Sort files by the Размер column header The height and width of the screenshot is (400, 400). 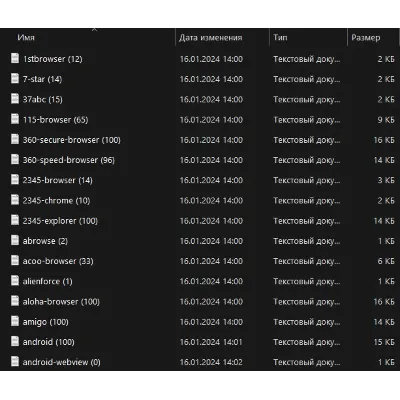[x=366, y=38]
